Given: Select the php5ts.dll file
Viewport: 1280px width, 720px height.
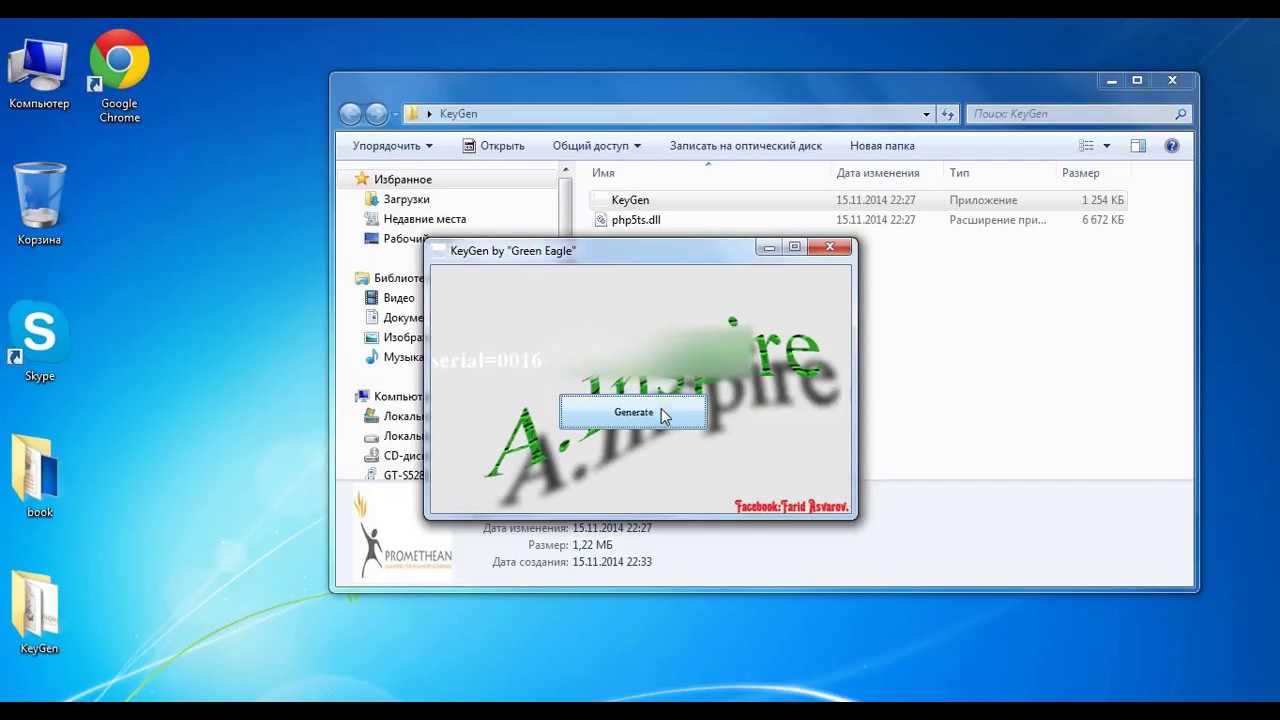Looking at the screenshot, I should coord(858,220).
